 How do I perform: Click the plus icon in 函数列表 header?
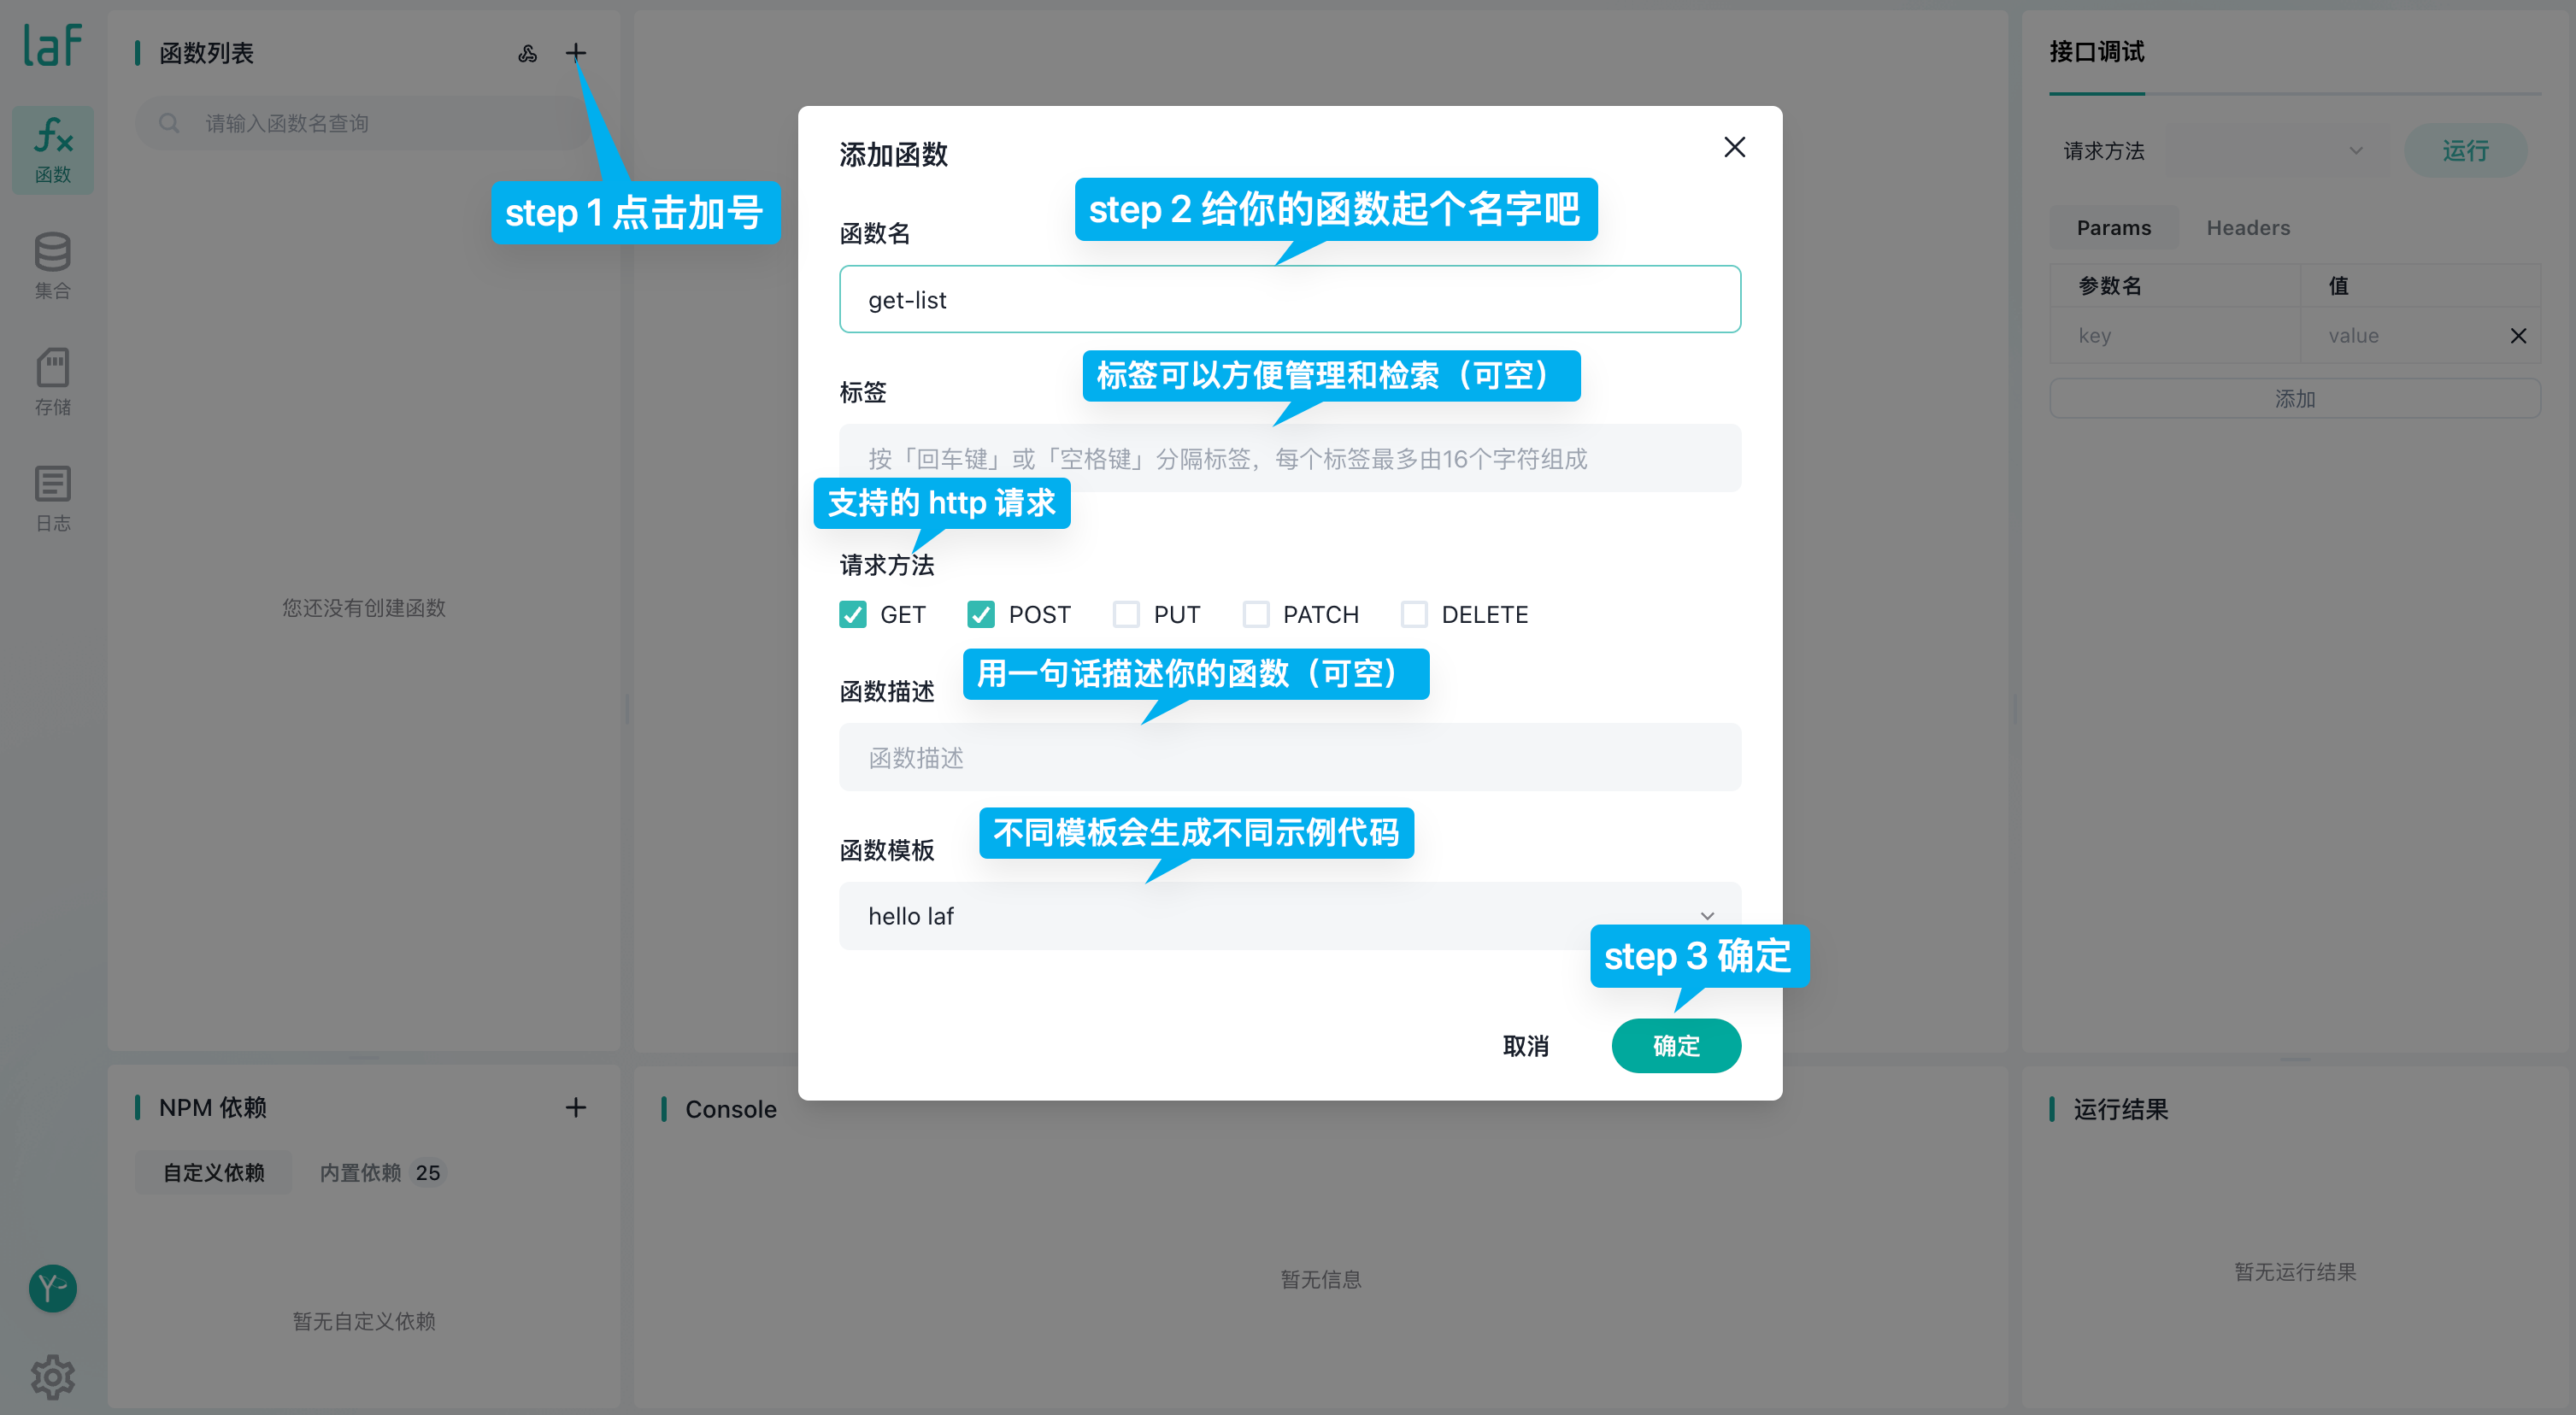click(576, 53)
